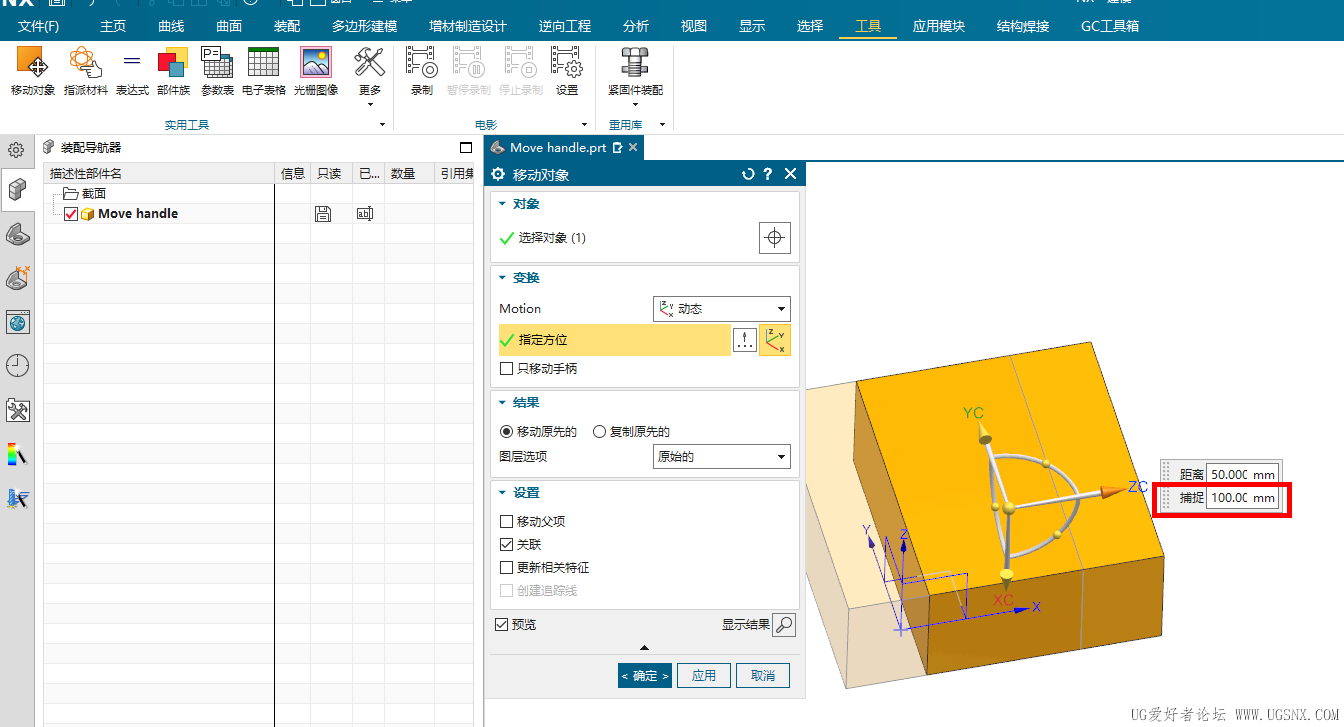Click the save icon in Move handle row
The image size is (1344, 727).
pyautogui.click(x=323, y=213)
